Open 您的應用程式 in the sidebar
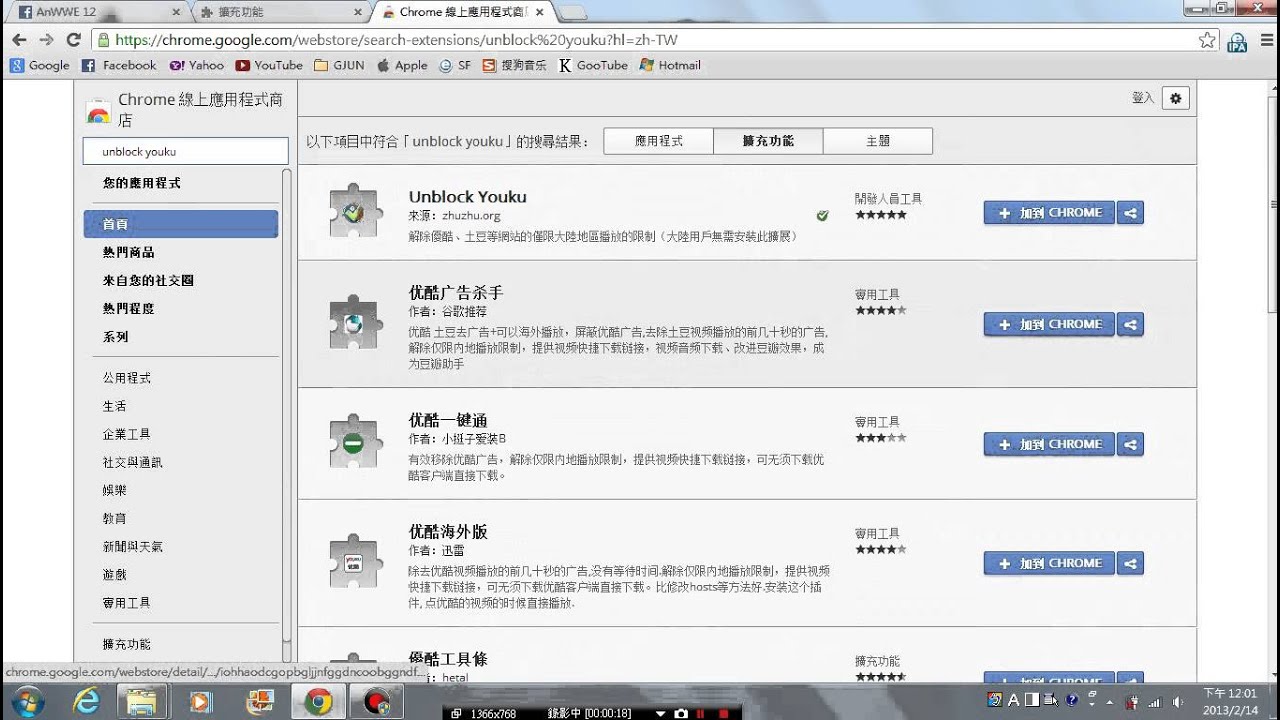The image size is (1280, 720). (x=141, y=183)
